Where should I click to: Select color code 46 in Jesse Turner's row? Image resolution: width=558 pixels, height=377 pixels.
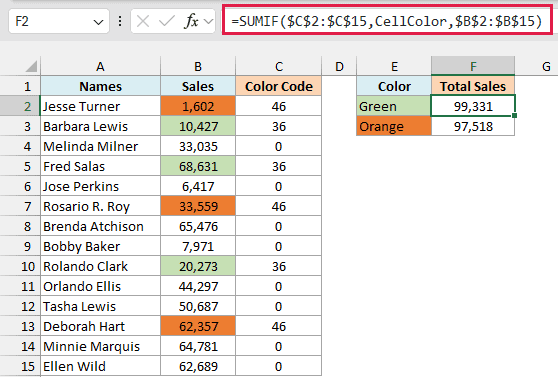[x=279, y=106]
